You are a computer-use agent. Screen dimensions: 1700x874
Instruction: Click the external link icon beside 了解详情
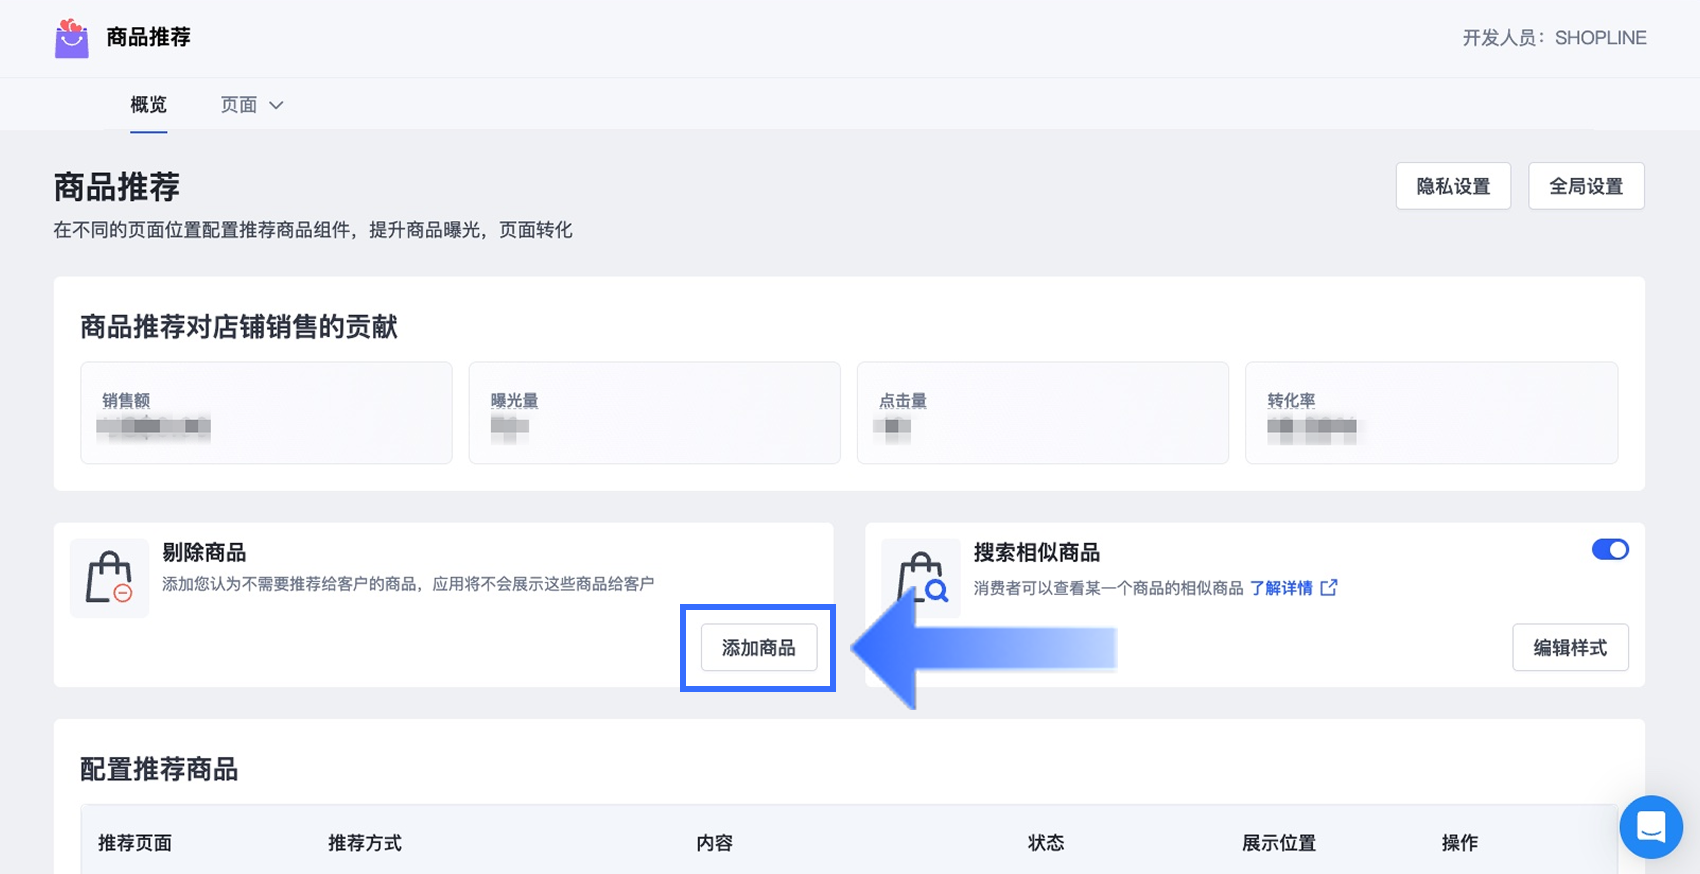point(1329,588)
